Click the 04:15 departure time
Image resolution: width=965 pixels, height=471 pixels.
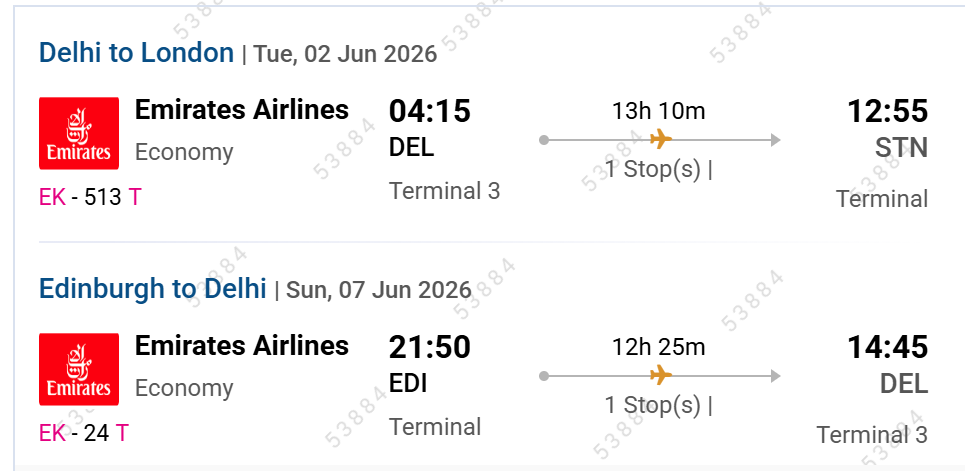(x=429, y=111)
